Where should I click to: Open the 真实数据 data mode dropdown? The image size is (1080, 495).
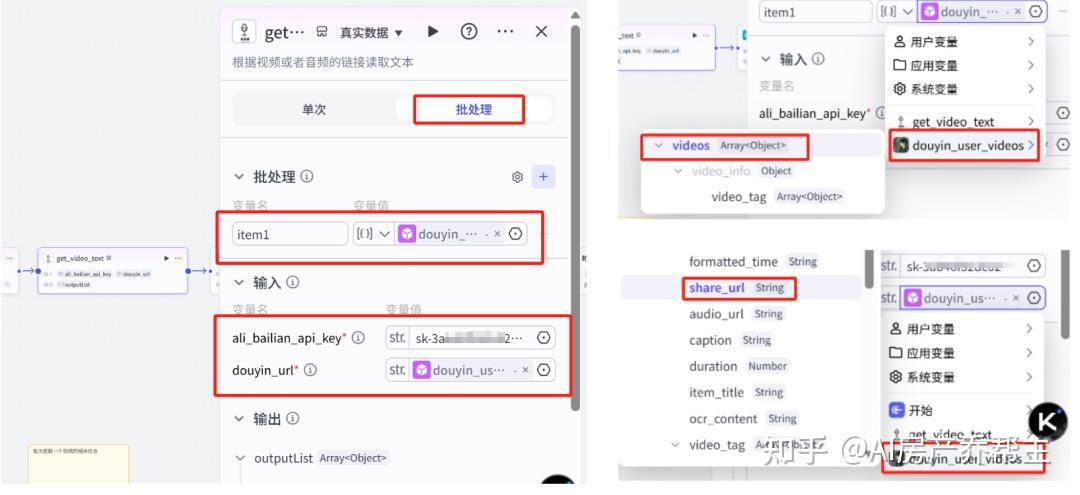click(x=371, y=32)
